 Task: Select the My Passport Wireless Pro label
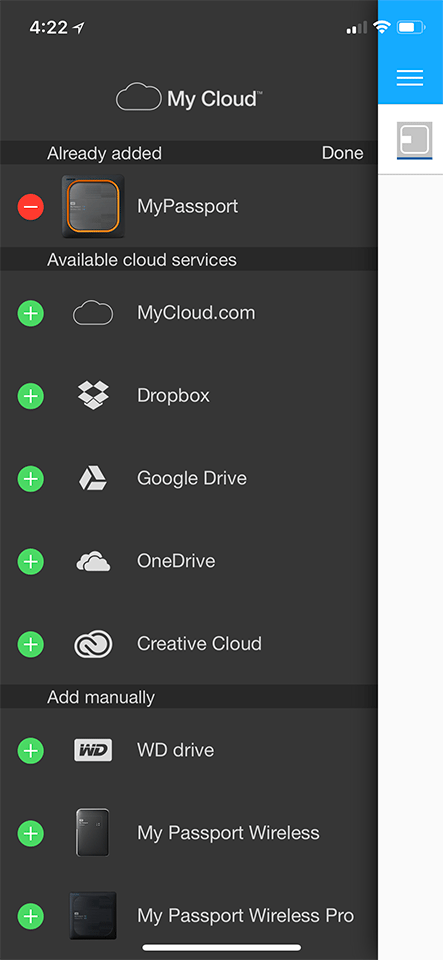point(245,916)
